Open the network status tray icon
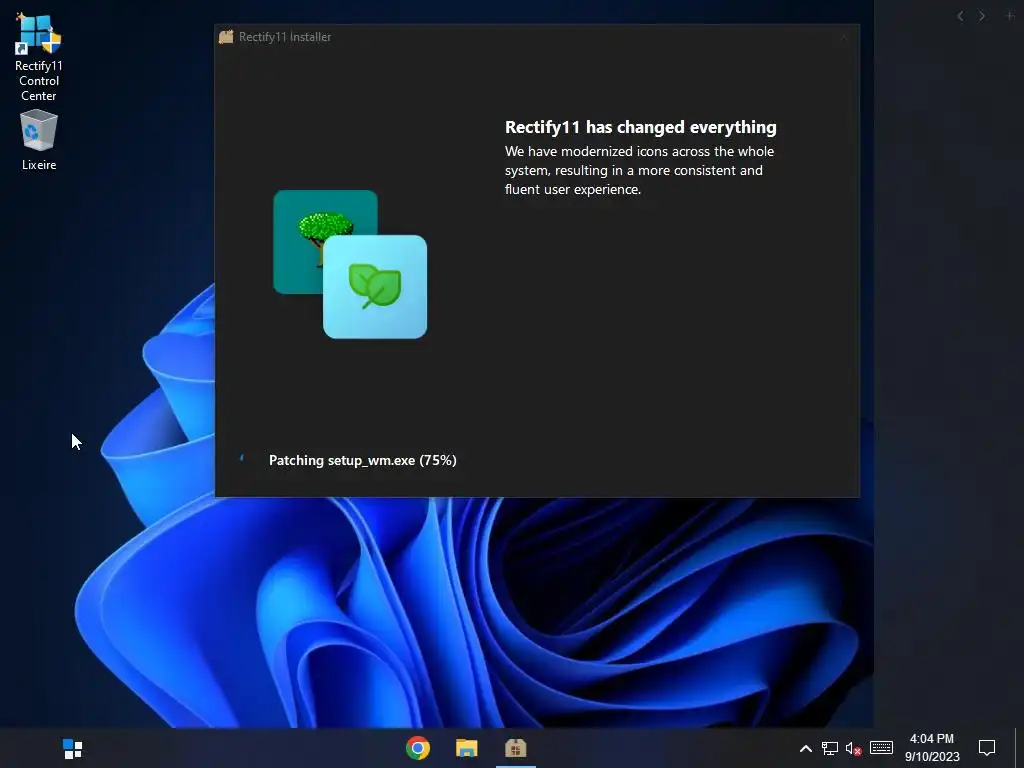Image resolution: width=1024 pixels, height=768 pixels. tap(830, 748)
